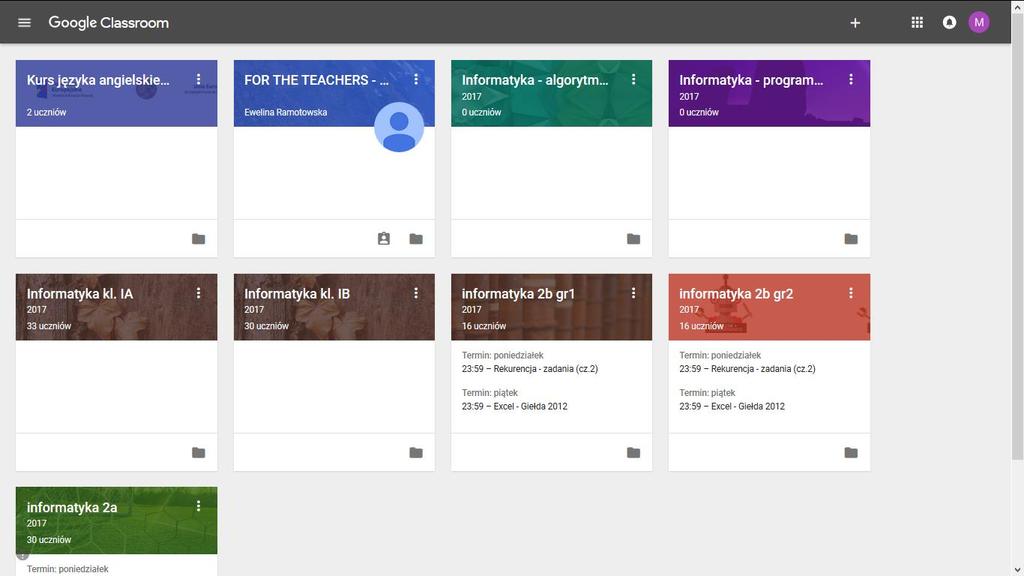This screenshot has width=1024, height=576.
Task: Open the informatyka 2b gr2 class
Action: [x=736, y=294]
